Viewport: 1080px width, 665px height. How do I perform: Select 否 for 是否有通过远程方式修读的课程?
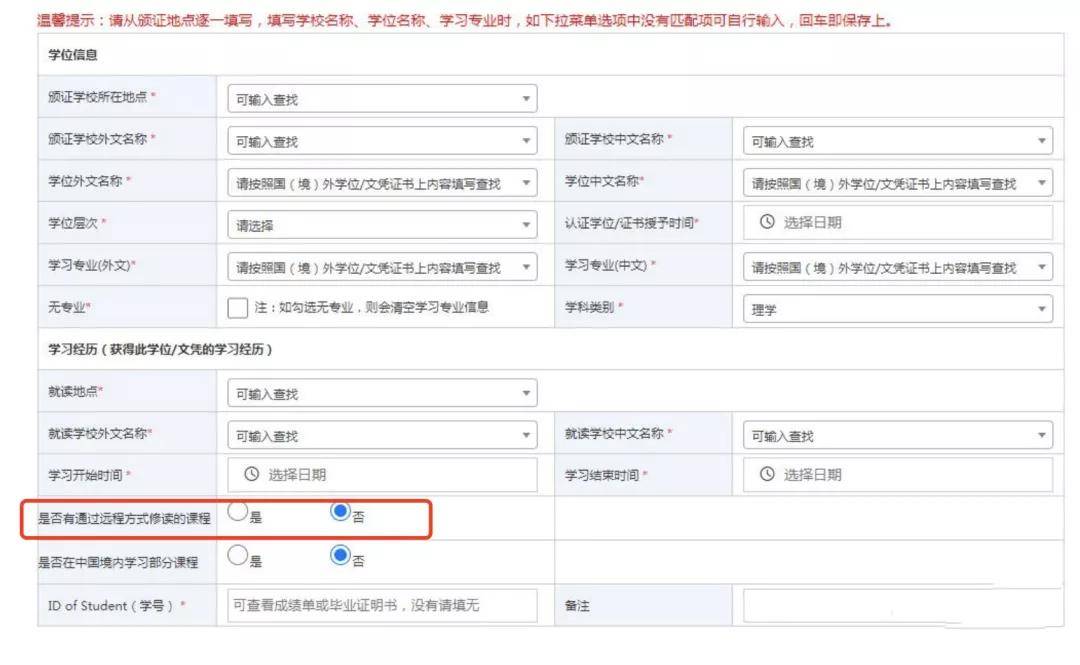coord(340,511)
